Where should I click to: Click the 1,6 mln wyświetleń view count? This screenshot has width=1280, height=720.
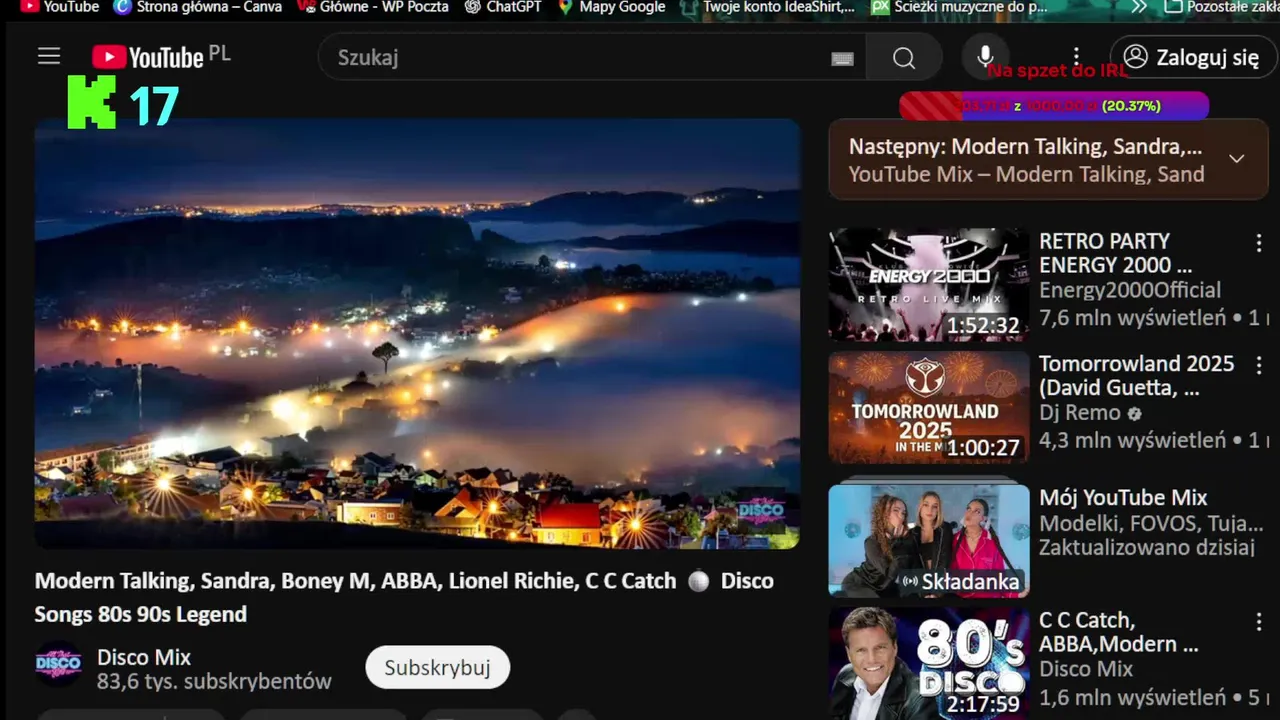coord(1132,697)
